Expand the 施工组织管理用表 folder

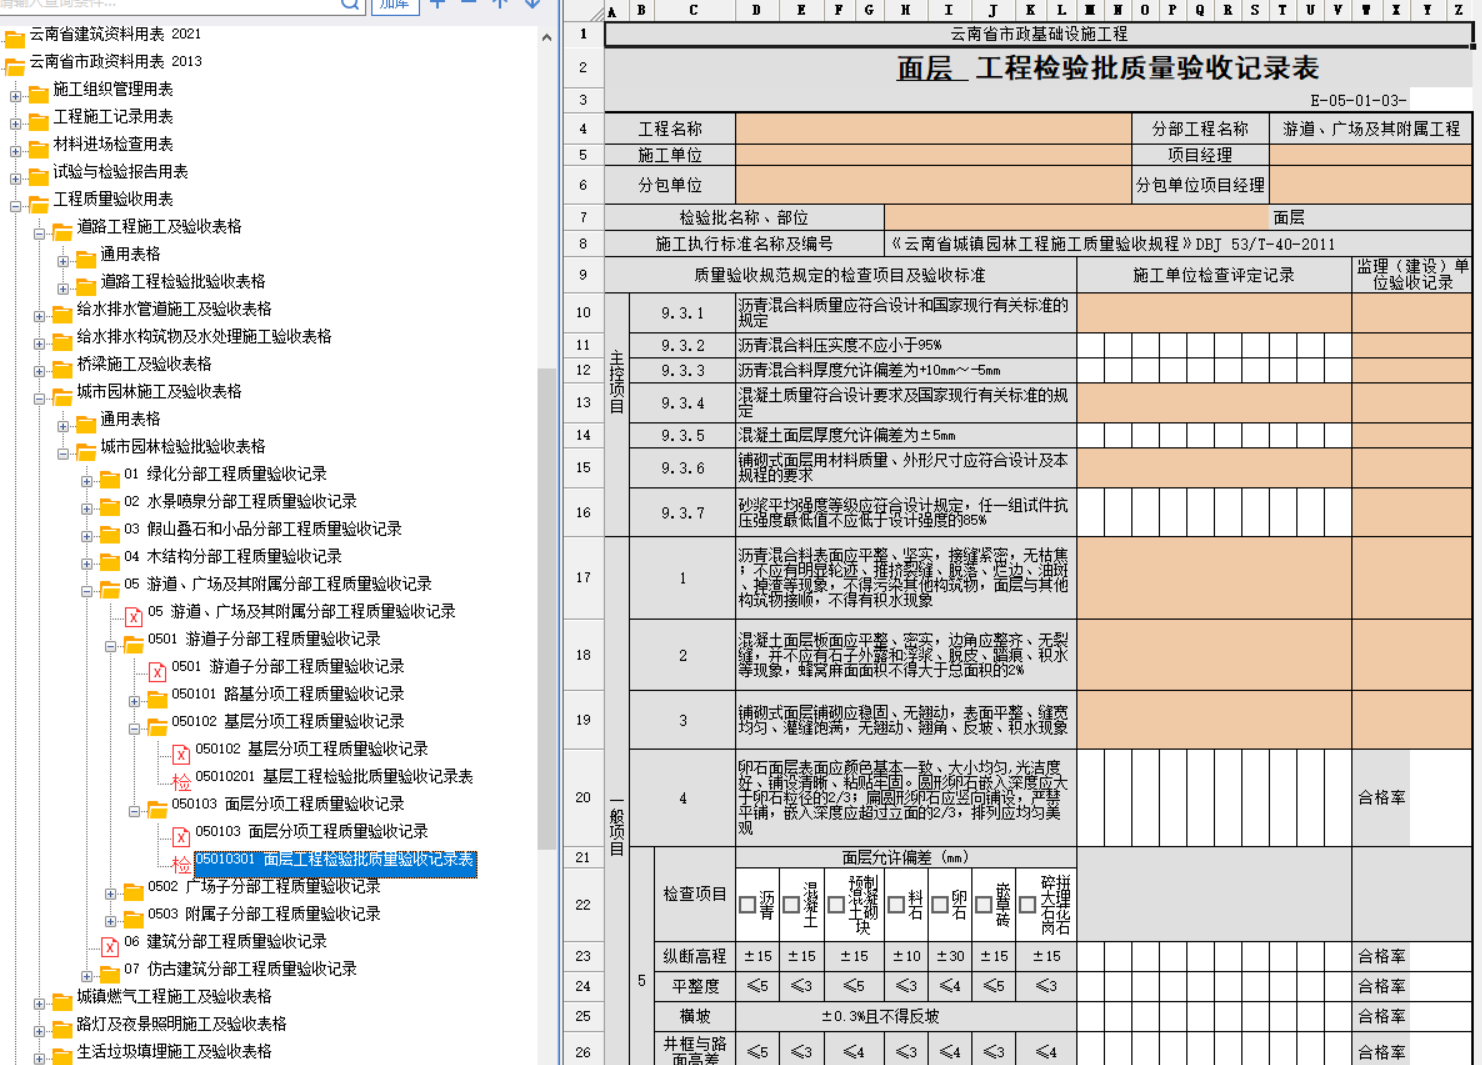[16, 96]
